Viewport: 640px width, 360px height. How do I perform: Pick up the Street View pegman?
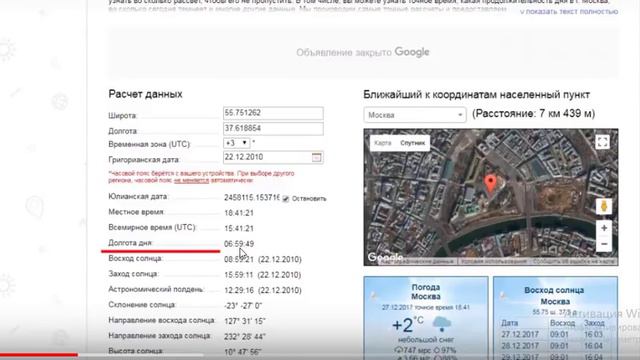click(604, 206)
